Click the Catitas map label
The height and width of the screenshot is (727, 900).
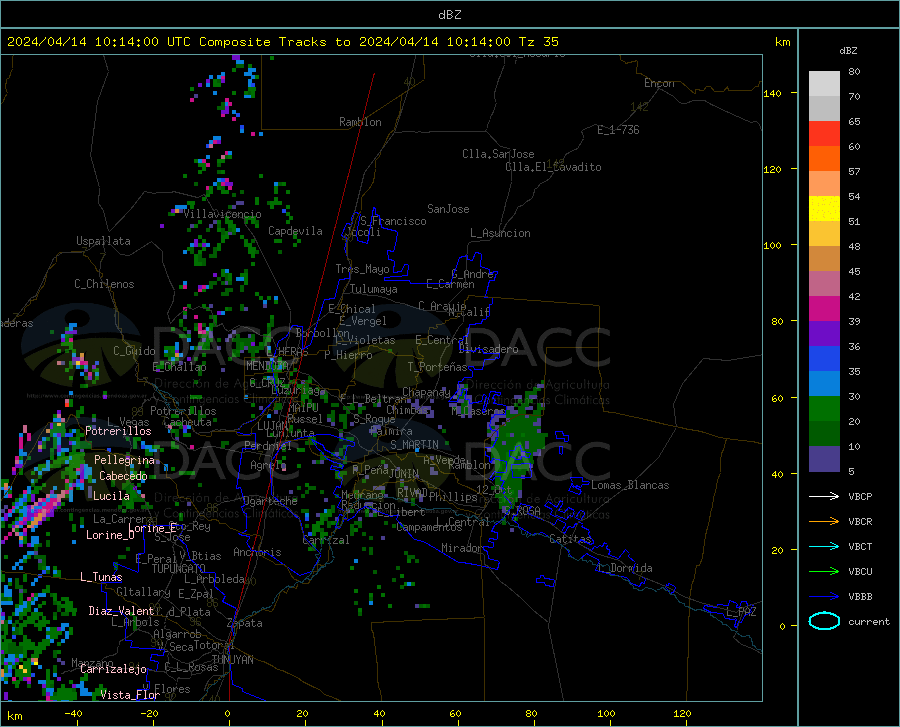(x=570, y=539)
